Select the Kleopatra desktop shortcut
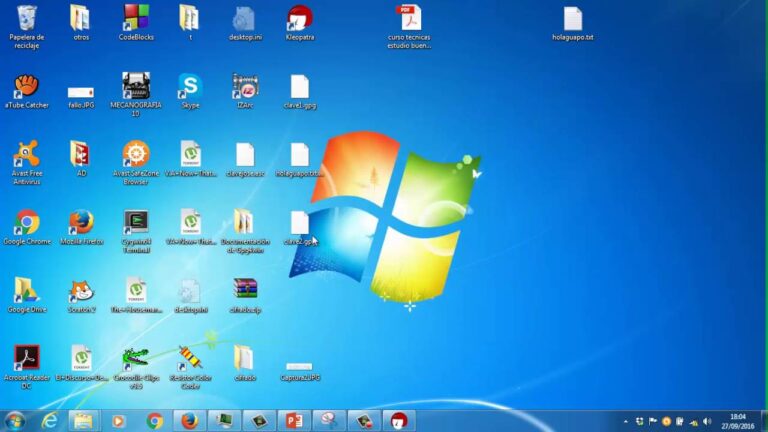768x432 pixels. 299,23
